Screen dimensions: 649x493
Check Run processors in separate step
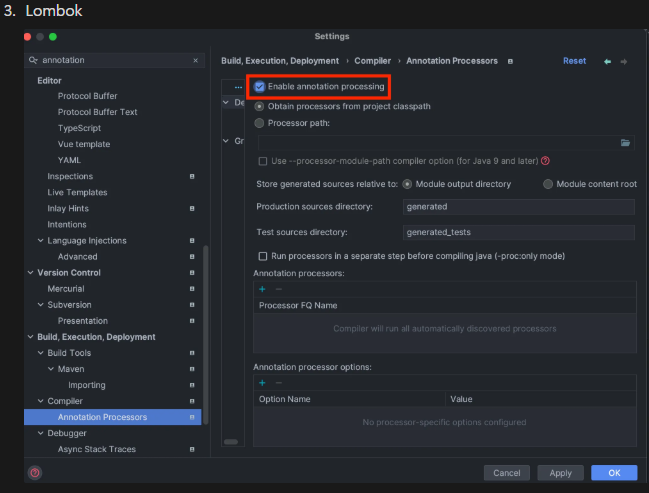tap(262, 256)
